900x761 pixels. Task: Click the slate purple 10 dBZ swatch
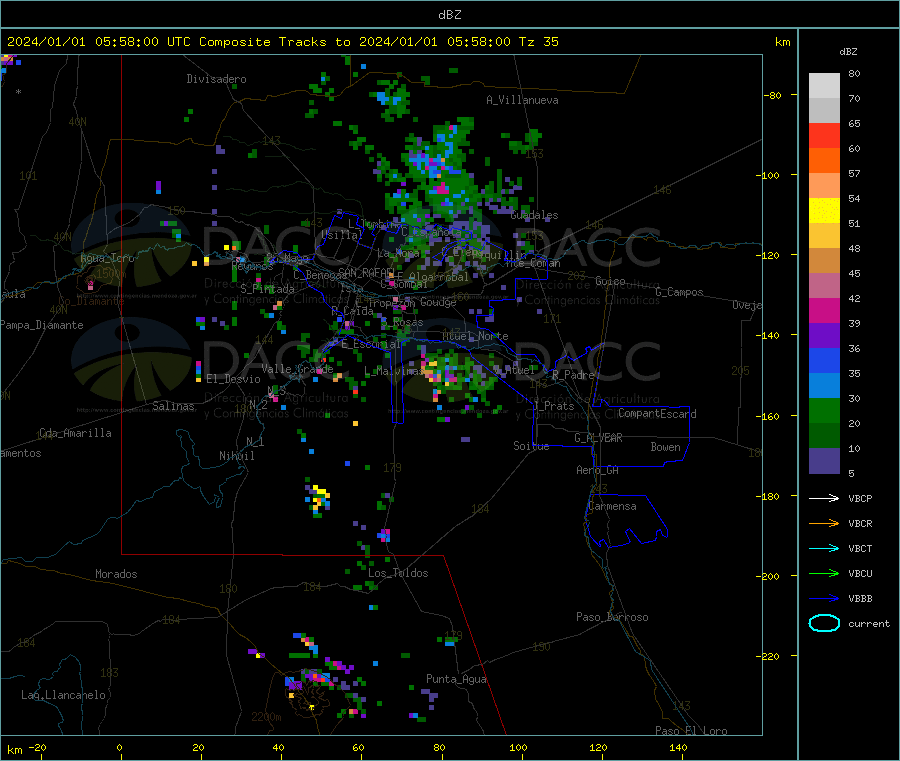pos(824,461)
